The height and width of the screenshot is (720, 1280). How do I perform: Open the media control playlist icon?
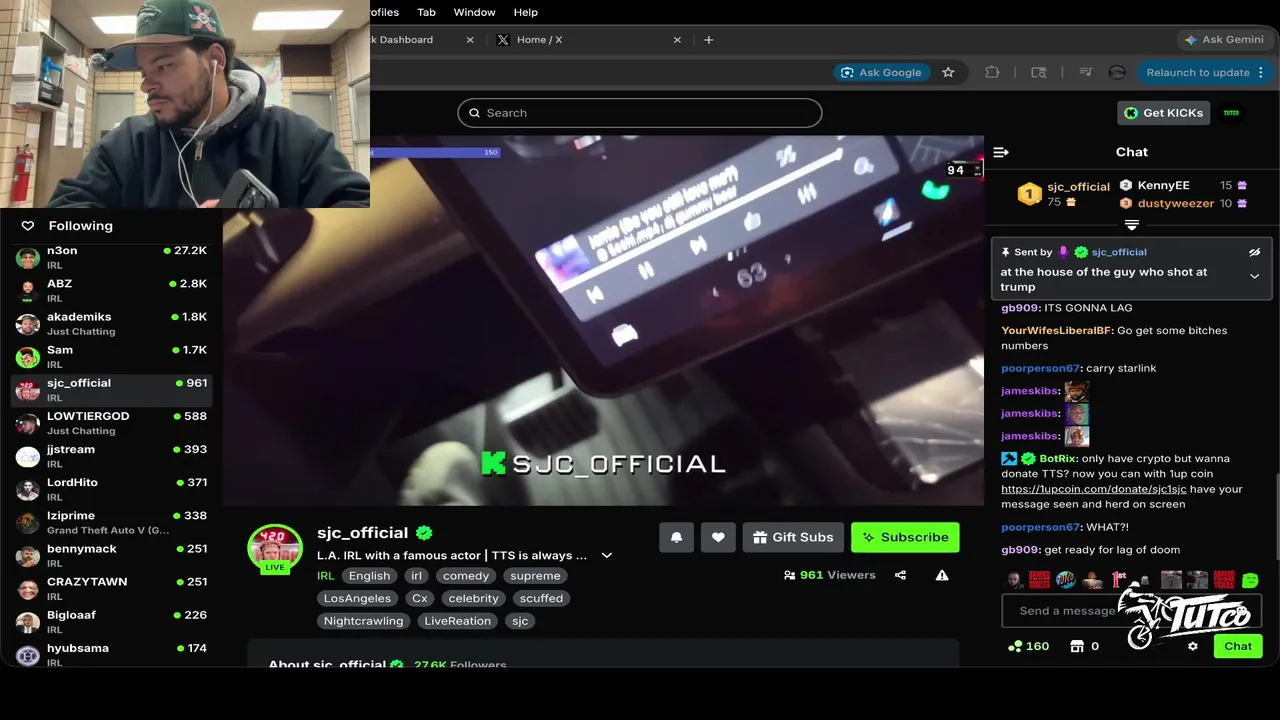[x=1085, y=72]
